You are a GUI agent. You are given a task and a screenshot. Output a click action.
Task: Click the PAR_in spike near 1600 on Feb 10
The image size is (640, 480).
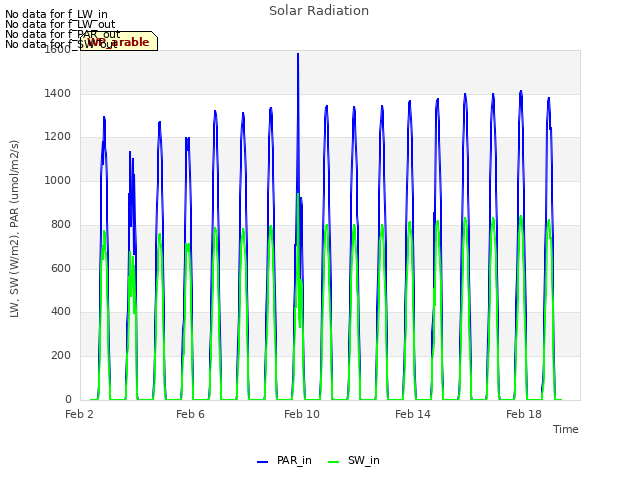click(298, 55)
